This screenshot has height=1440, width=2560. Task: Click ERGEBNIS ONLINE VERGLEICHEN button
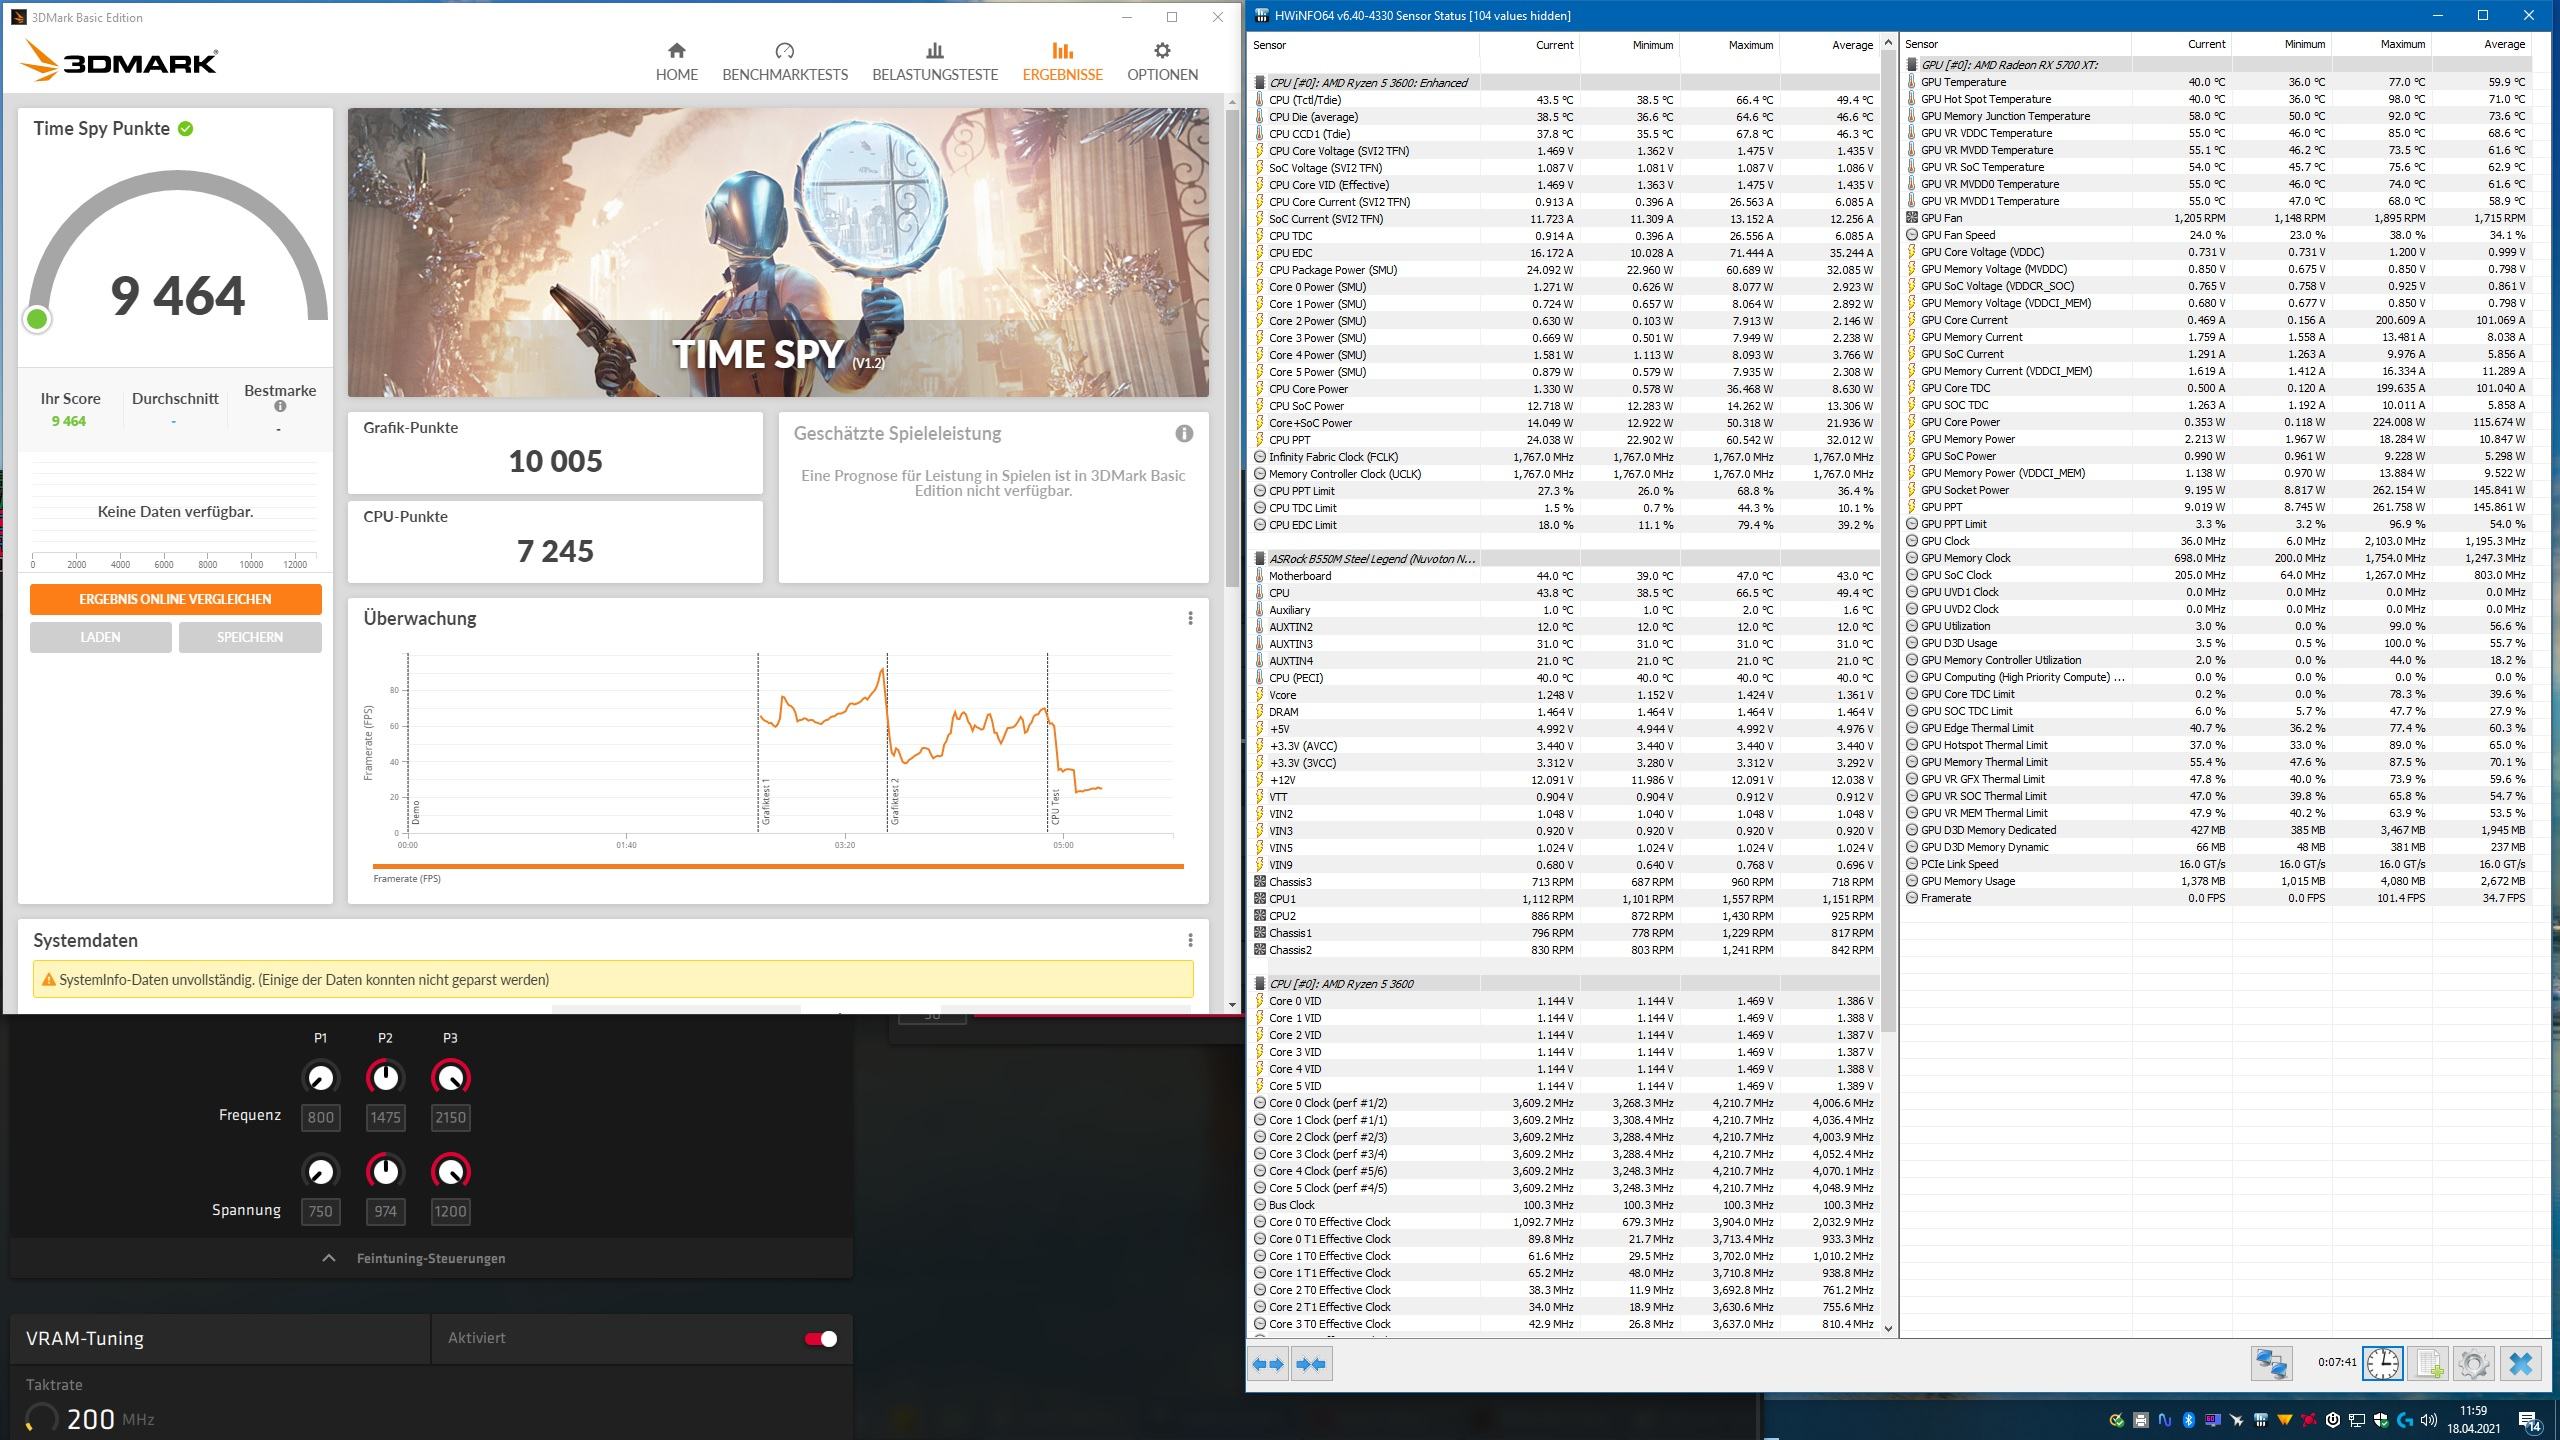point(175,599)
